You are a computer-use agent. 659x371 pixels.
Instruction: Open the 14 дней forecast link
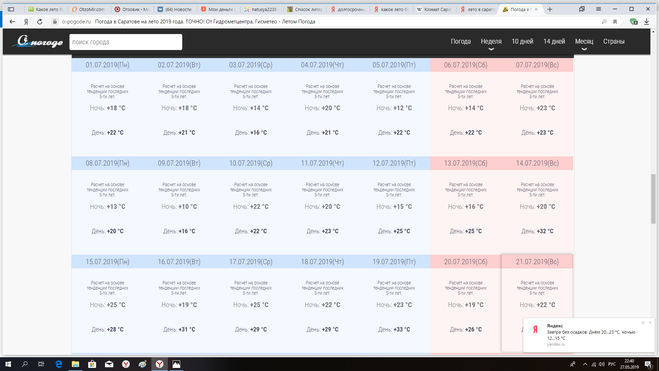[x=554, y=41]
